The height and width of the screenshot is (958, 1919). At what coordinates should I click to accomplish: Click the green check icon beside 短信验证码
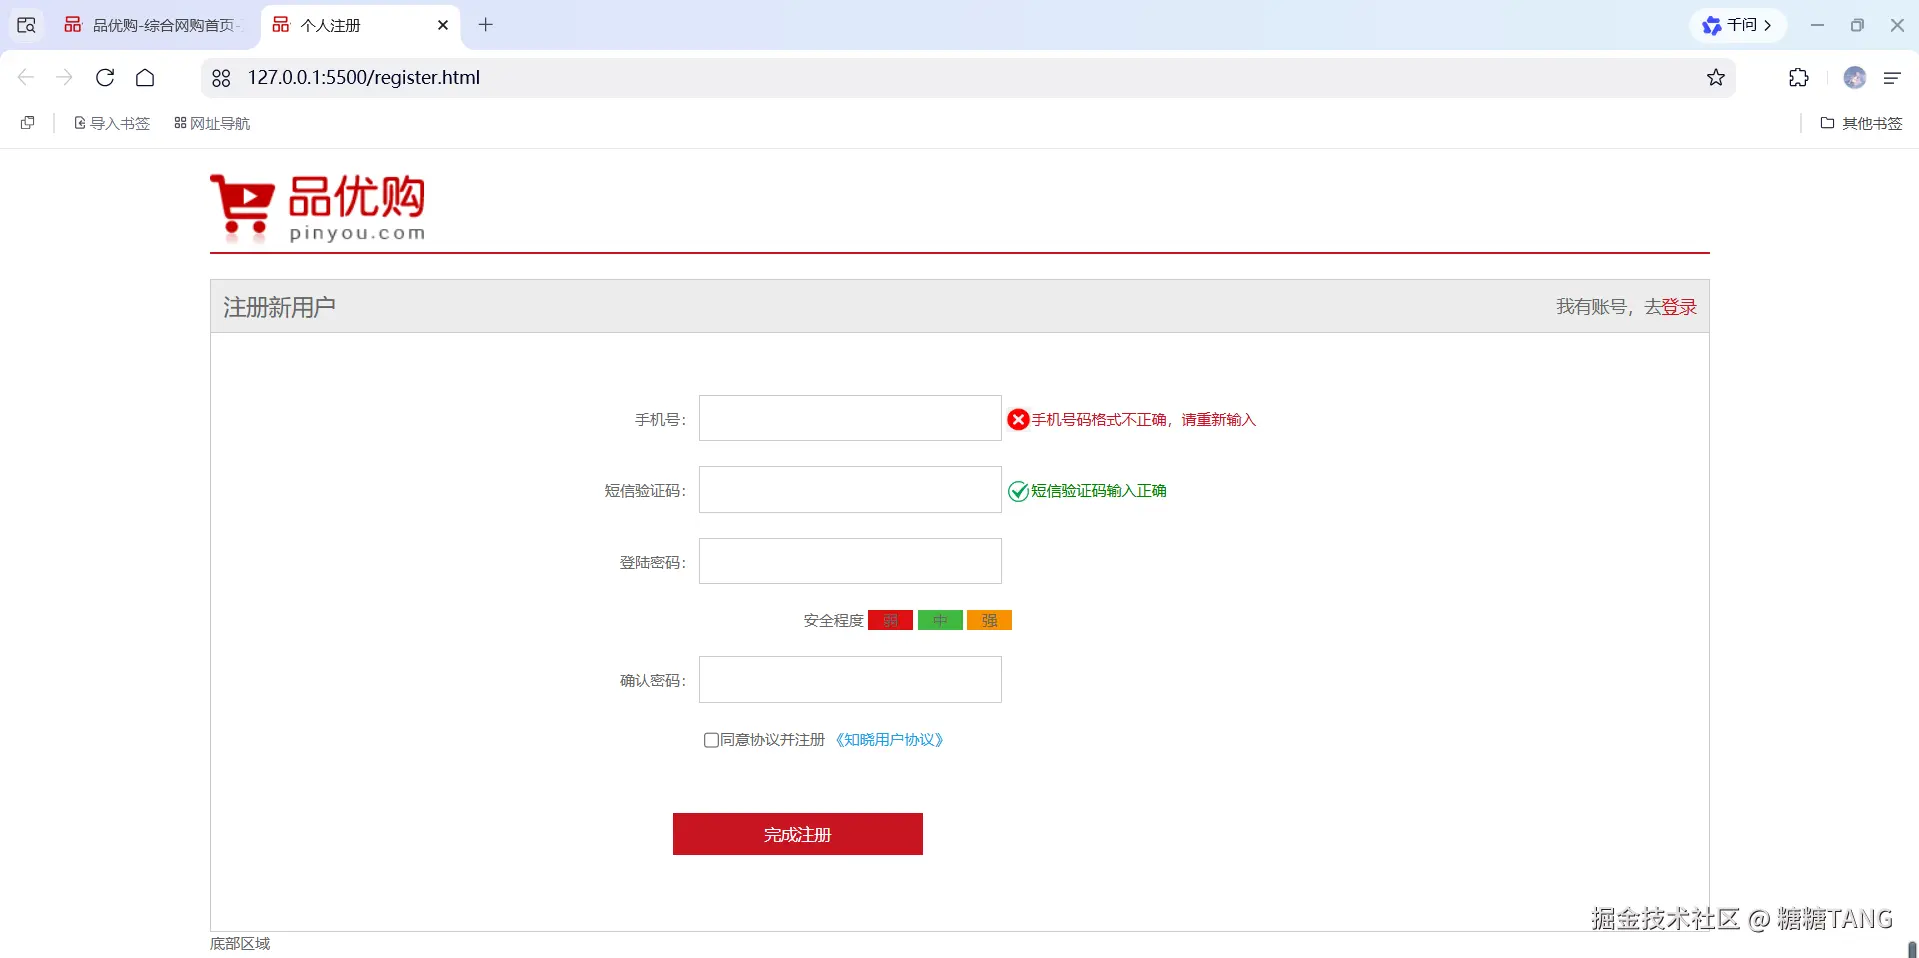pyautogui.click(x=1018, y=491)
